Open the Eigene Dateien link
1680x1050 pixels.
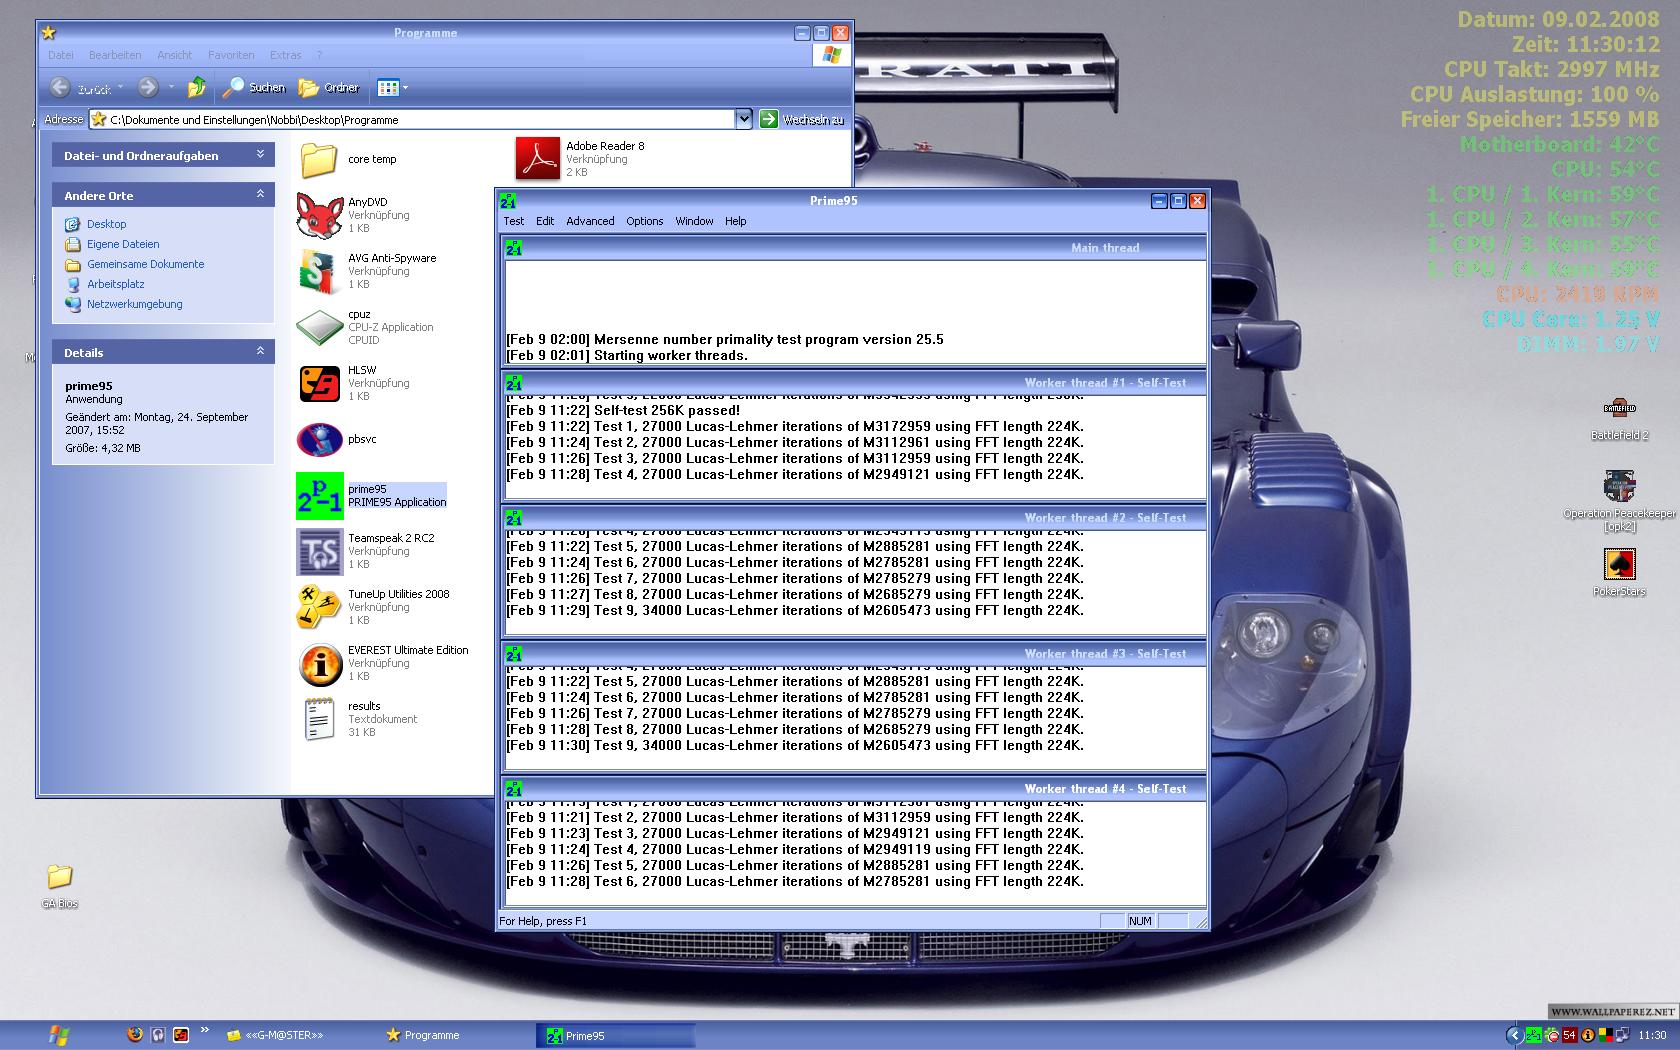[123, 244]
